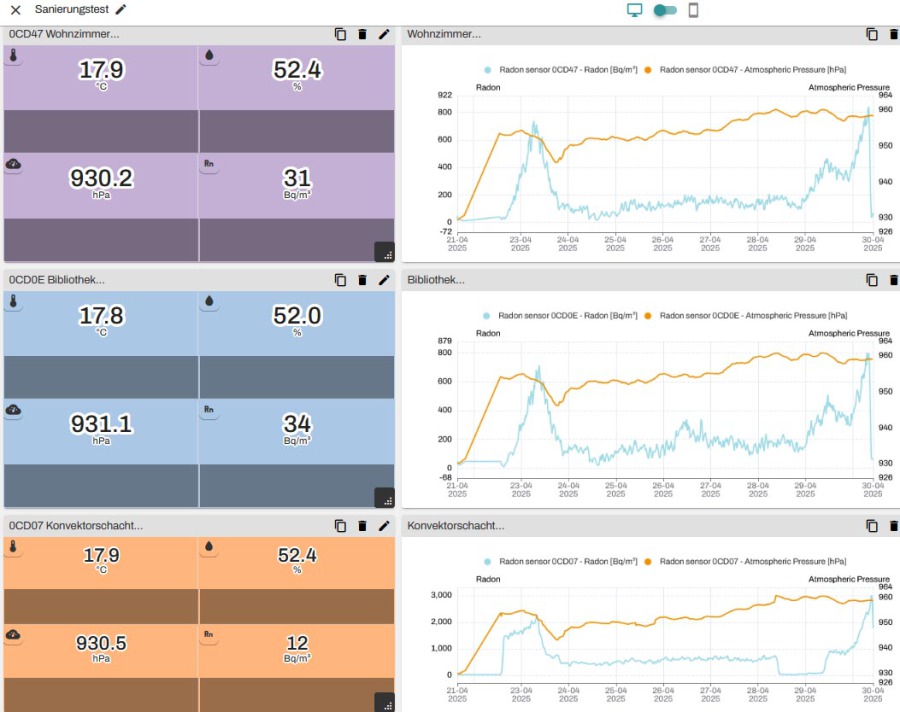Screen dimensions: 900x712
Task: Copy the Wohnzimmer chart widget
Action: [872, 34]
